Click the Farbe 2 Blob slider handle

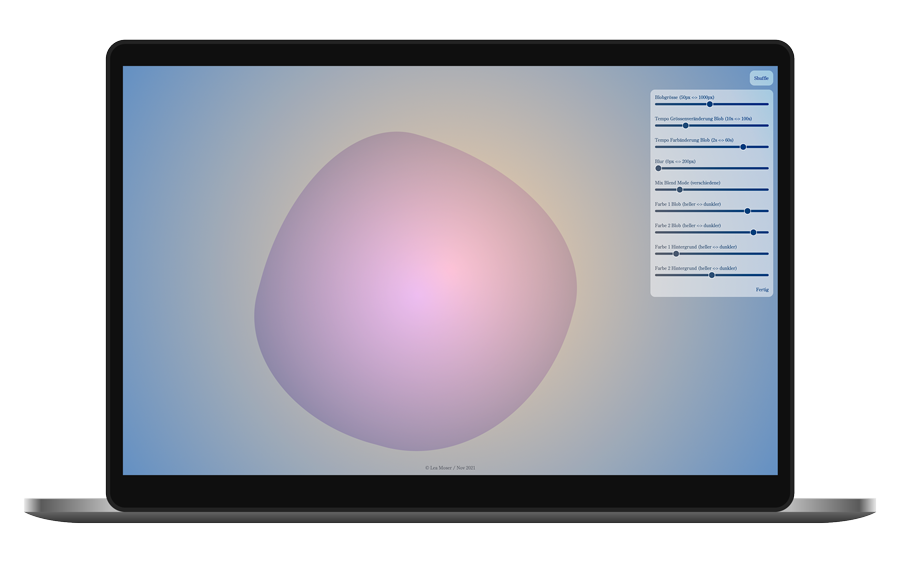pos(754,232)
